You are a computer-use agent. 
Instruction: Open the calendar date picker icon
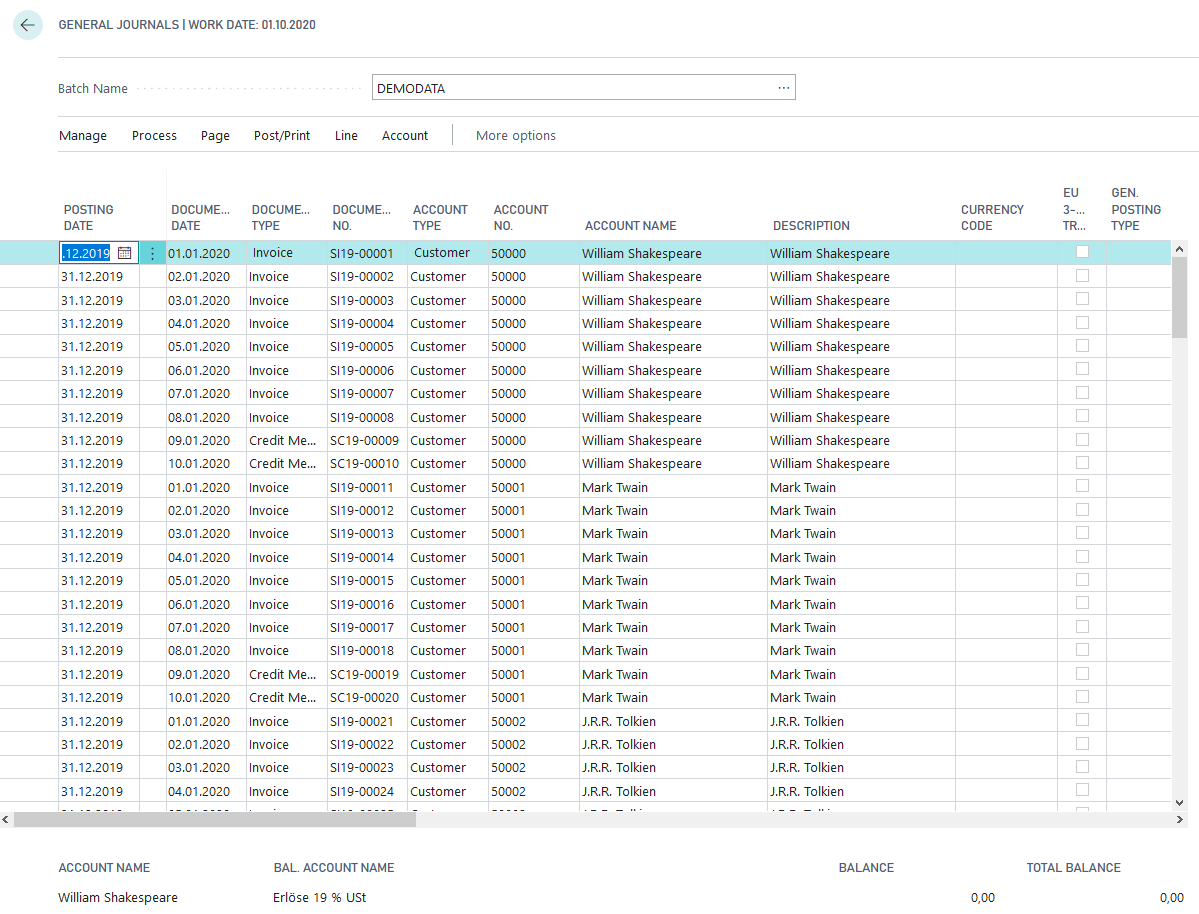click(125, 254)
